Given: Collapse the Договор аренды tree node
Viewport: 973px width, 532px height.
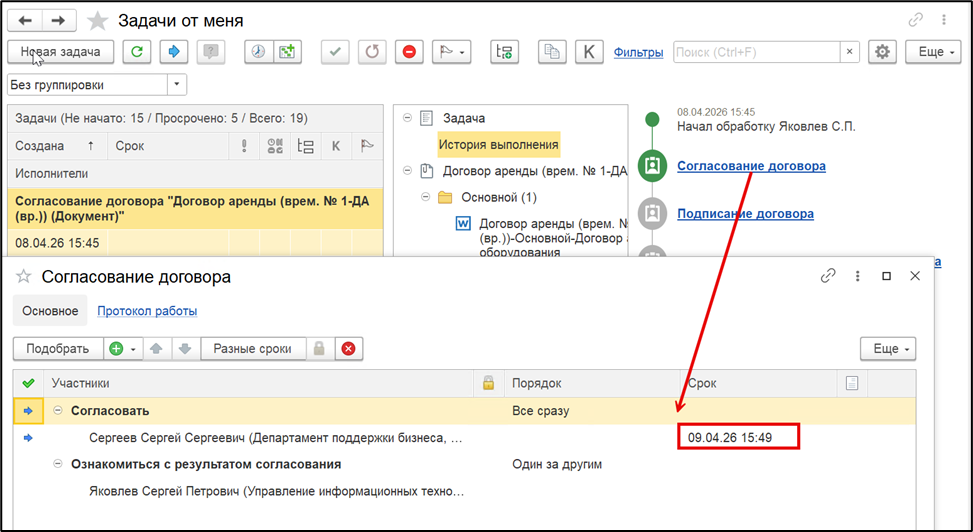Looking at the screenshot, I should (408, 170).
